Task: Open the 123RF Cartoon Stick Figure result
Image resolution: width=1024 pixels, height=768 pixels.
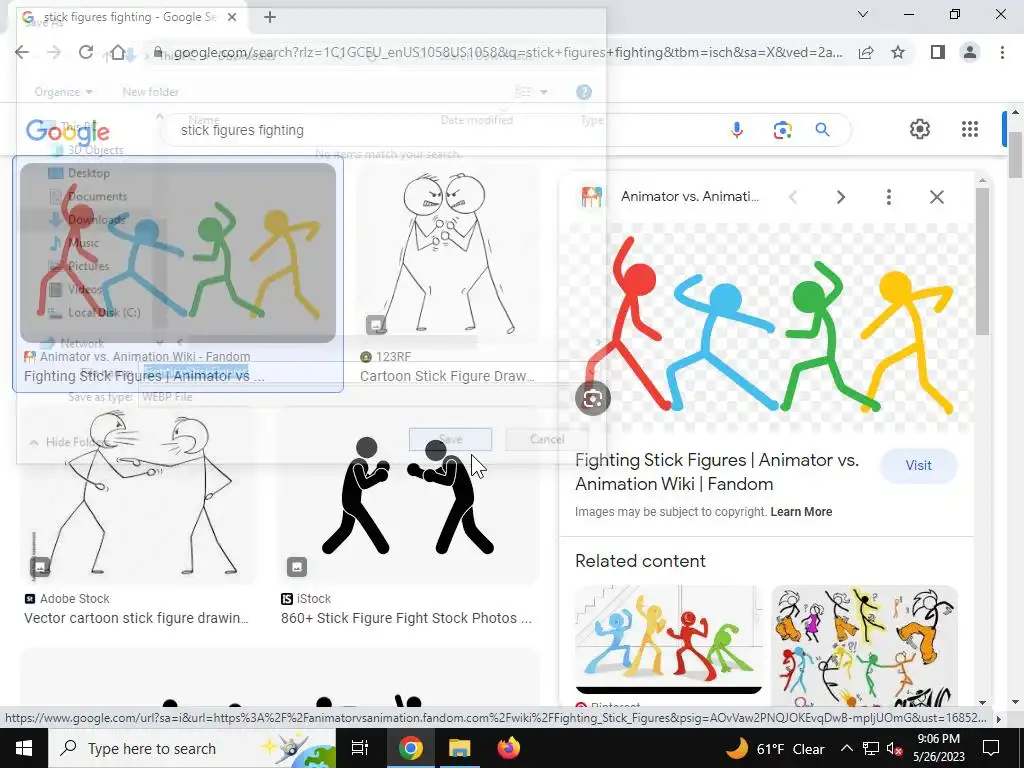Action: point(447,376)
